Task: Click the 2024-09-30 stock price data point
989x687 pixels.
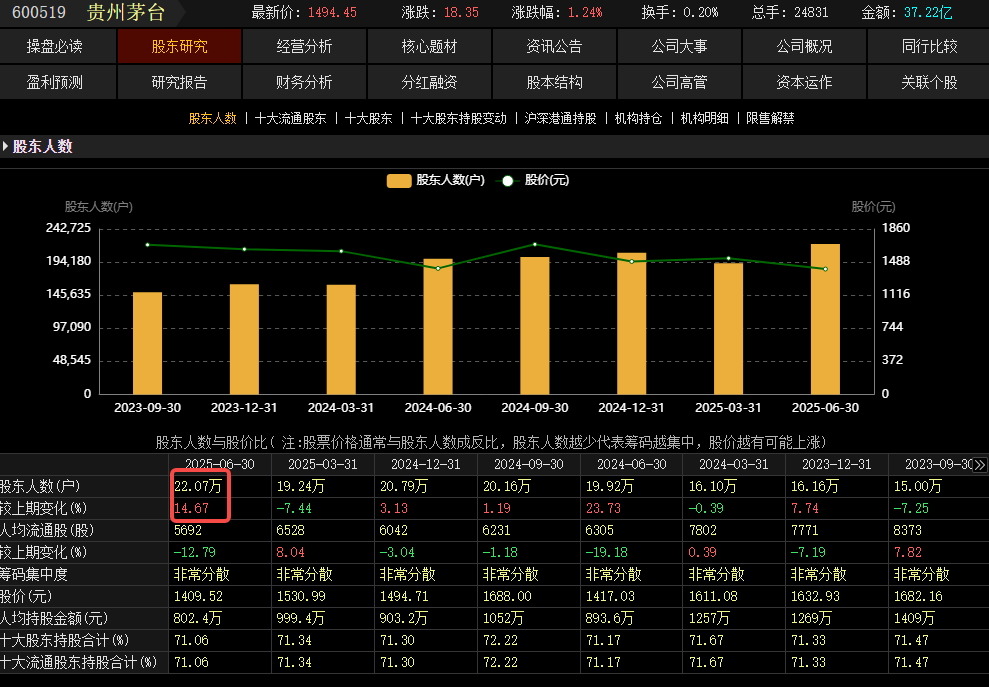Action: click(535, 244)
